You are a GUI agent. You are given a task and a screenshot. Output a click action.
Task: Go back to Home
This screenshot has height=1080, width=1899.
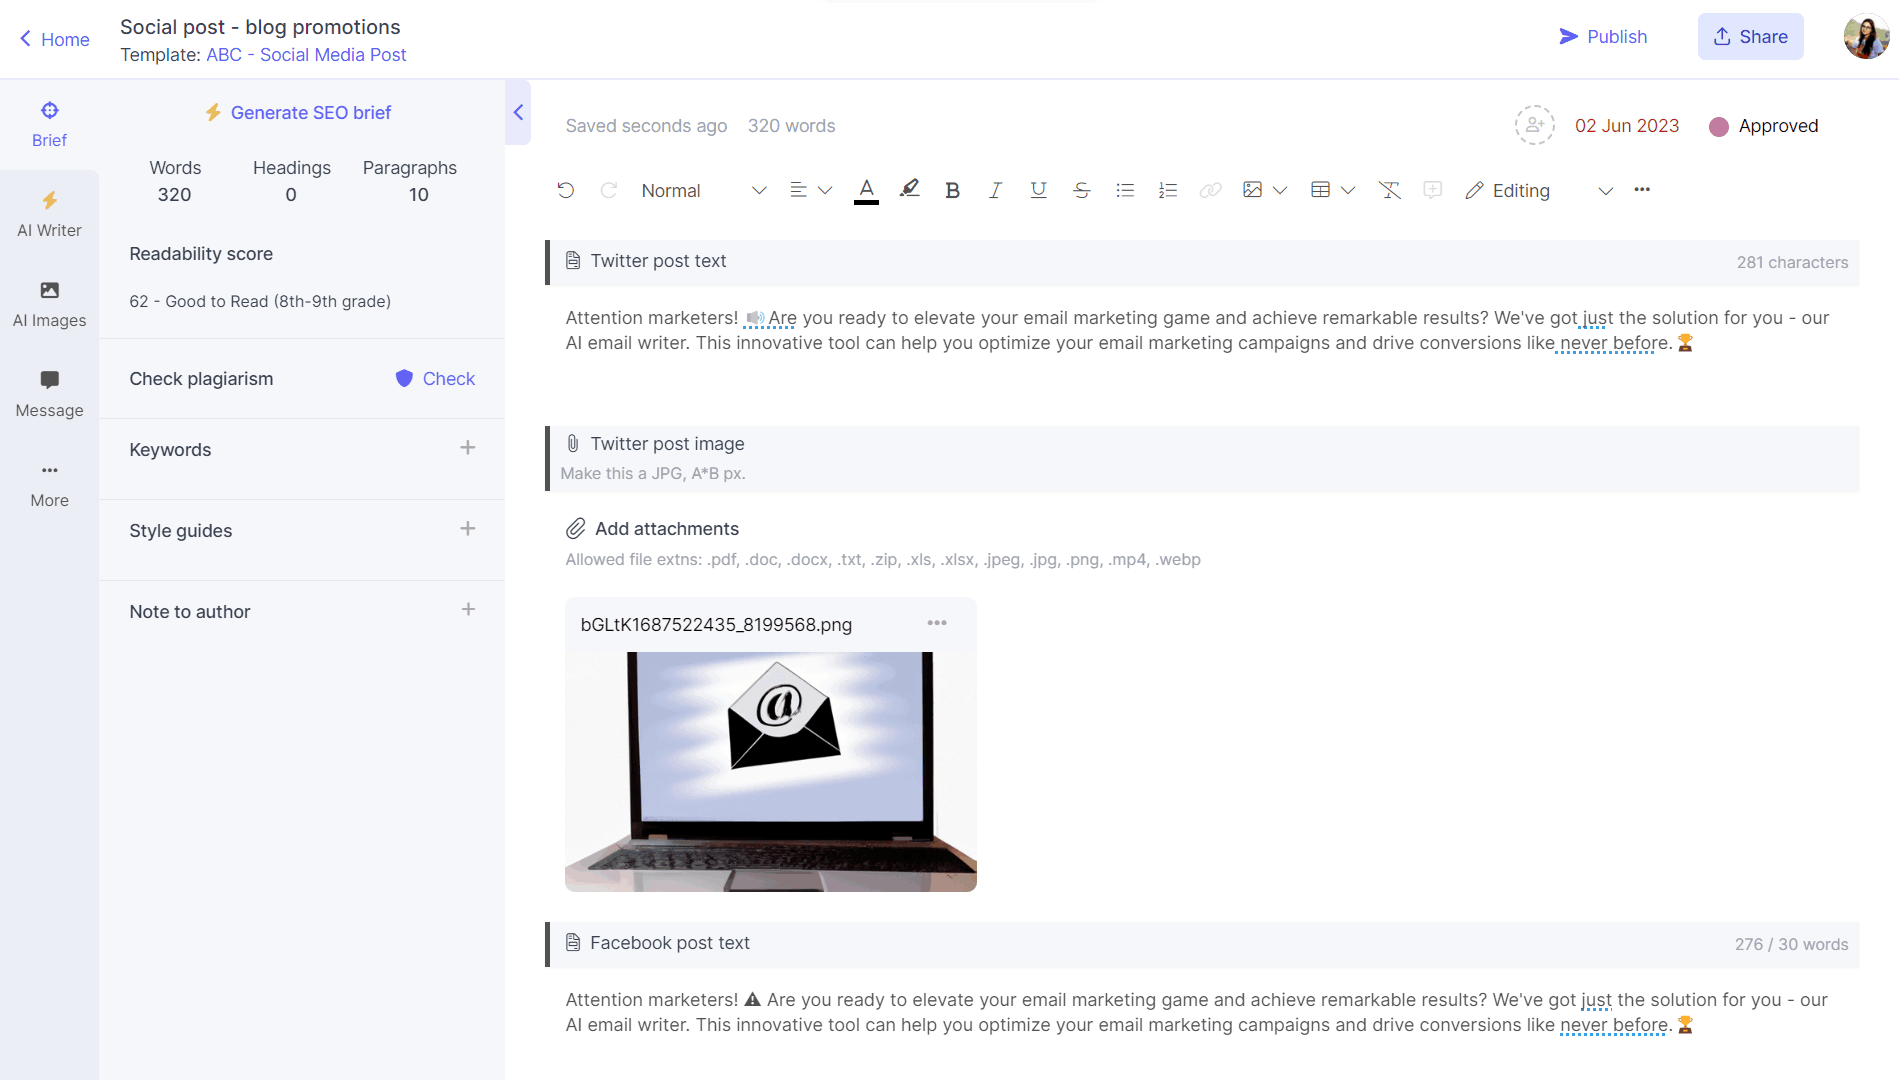point(55,39)
